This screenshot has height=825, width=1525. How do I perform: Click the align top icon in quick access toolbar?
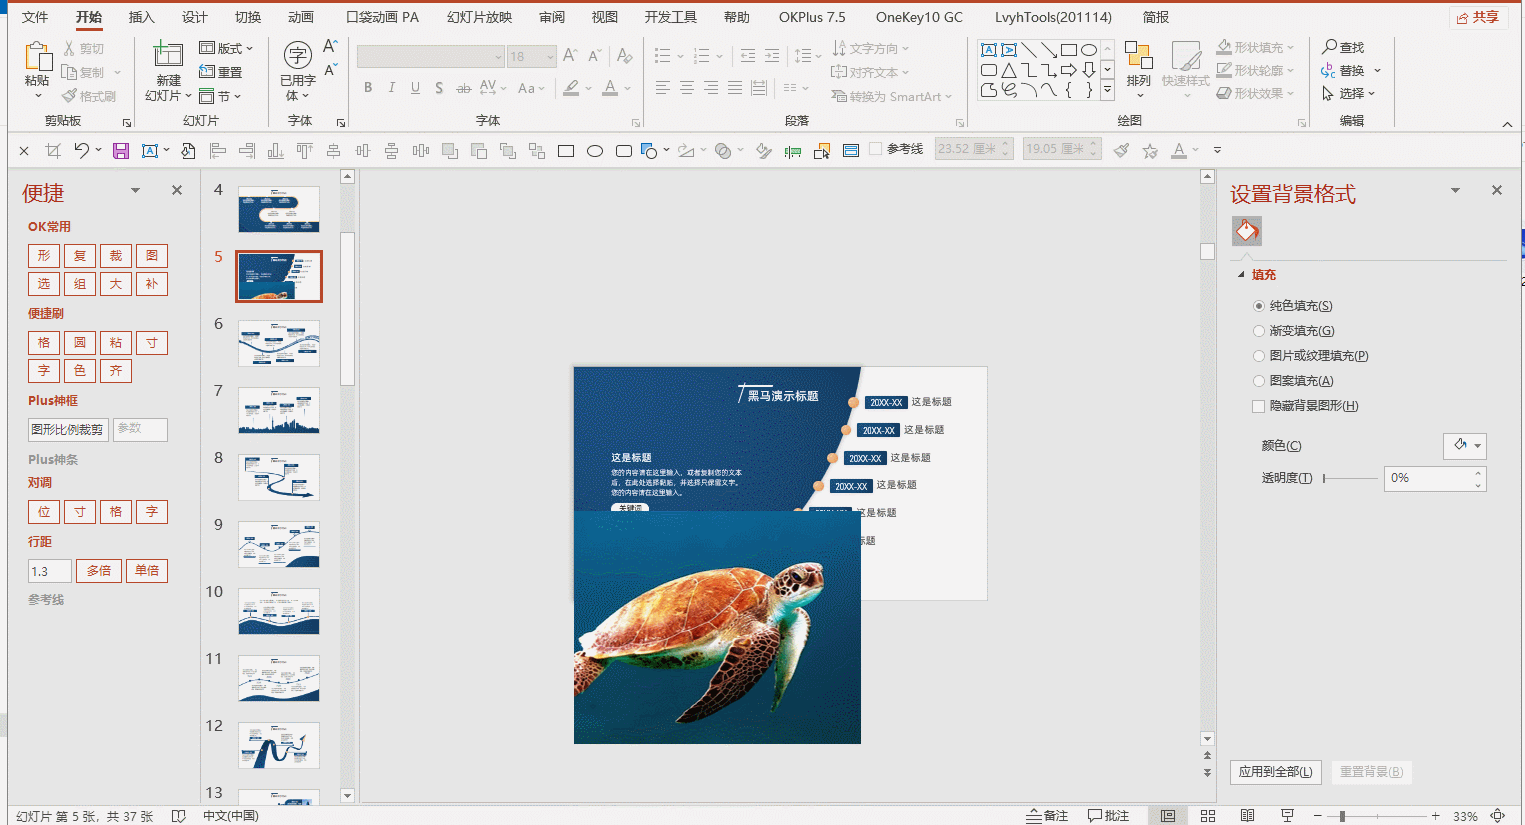[x=304, y=151]
